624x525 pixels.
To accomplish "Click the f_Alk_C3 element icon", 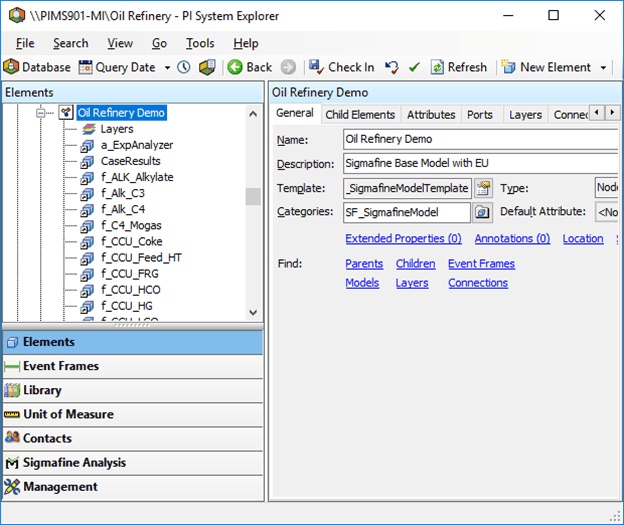I will click(87, 193).
